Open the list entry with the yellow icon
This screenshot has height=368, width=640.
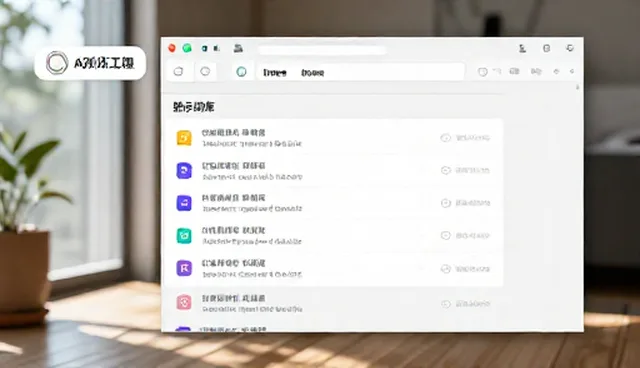click(334, 138)
